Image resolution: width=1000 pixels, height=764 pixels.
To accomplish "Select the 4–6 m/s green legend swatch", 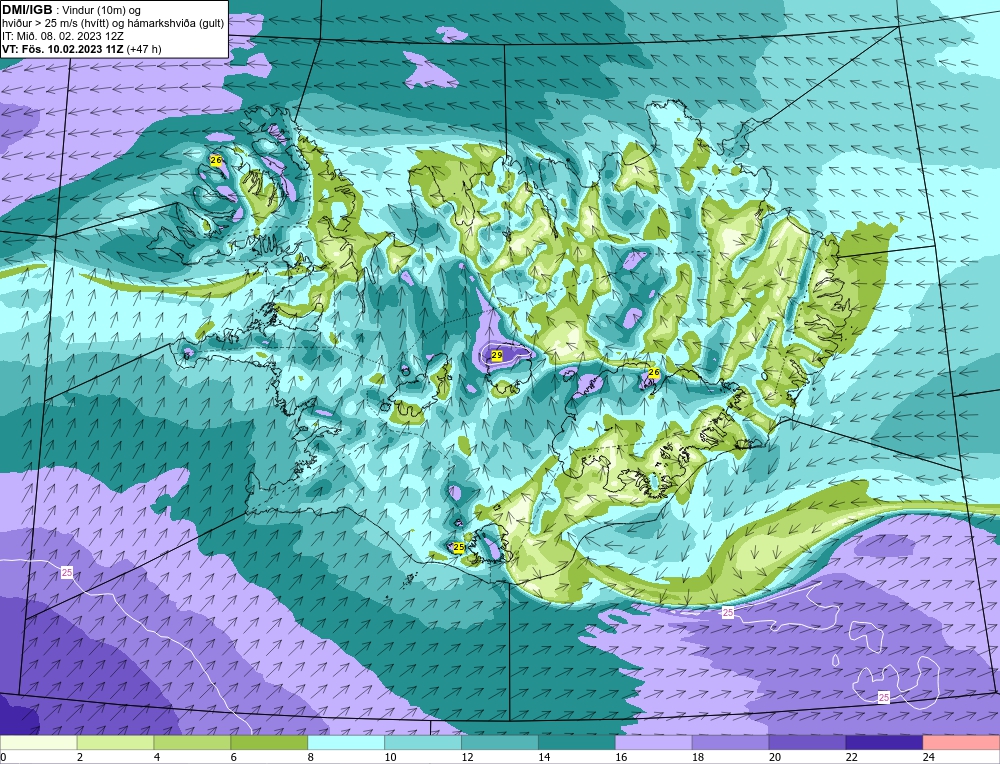I will point(192,743).
